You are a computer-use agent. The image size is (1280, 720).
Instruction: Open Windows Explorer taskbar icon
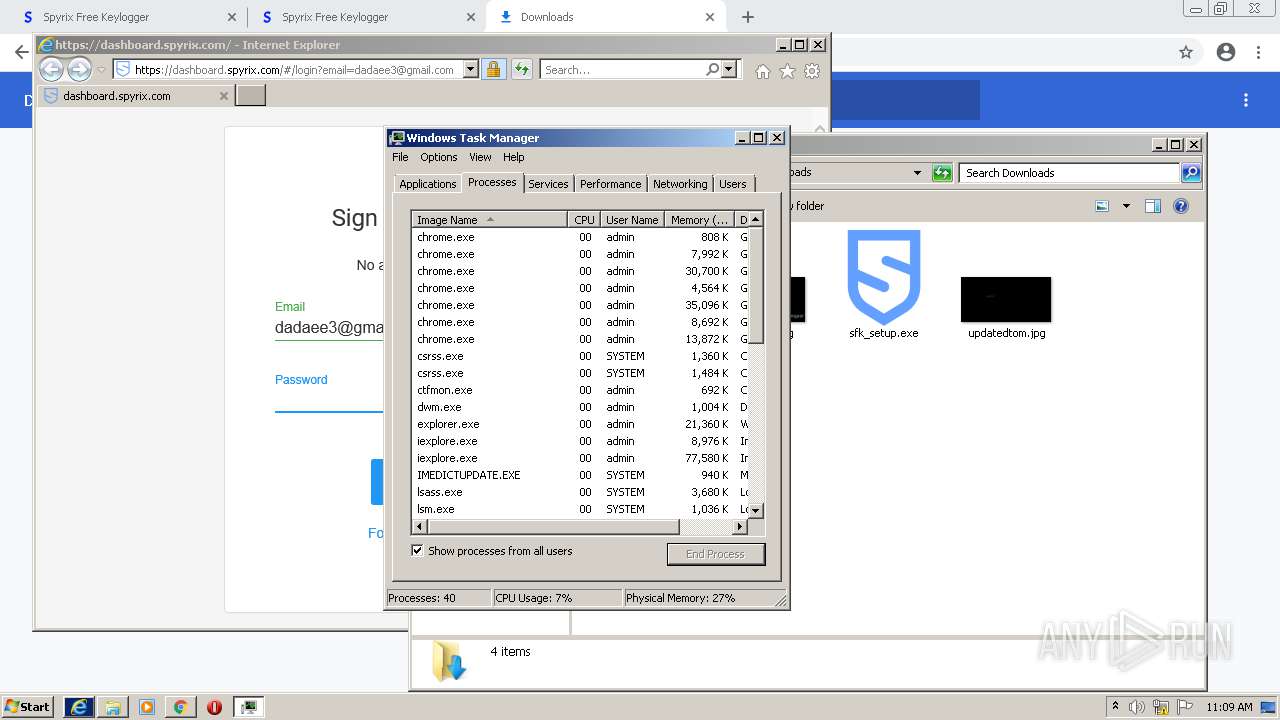click(113, 707)
